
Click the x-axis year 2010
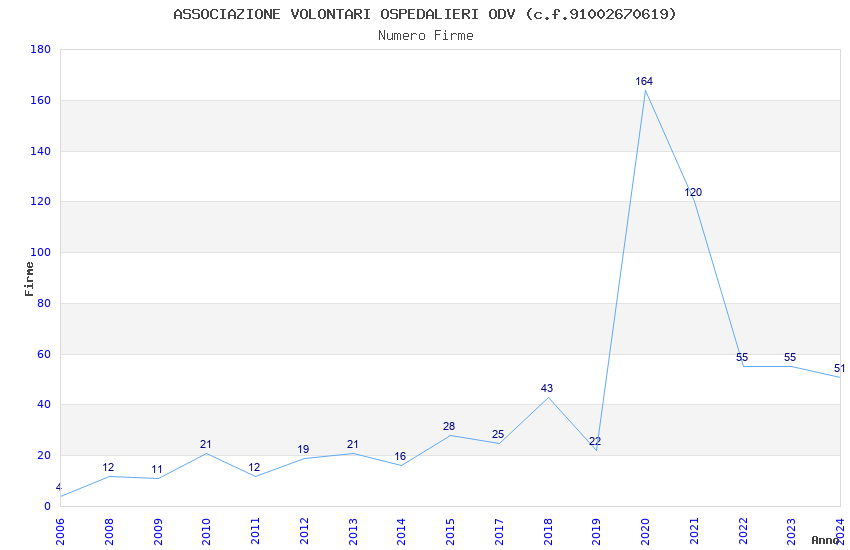pyautogui.click(x=206, y=531)
